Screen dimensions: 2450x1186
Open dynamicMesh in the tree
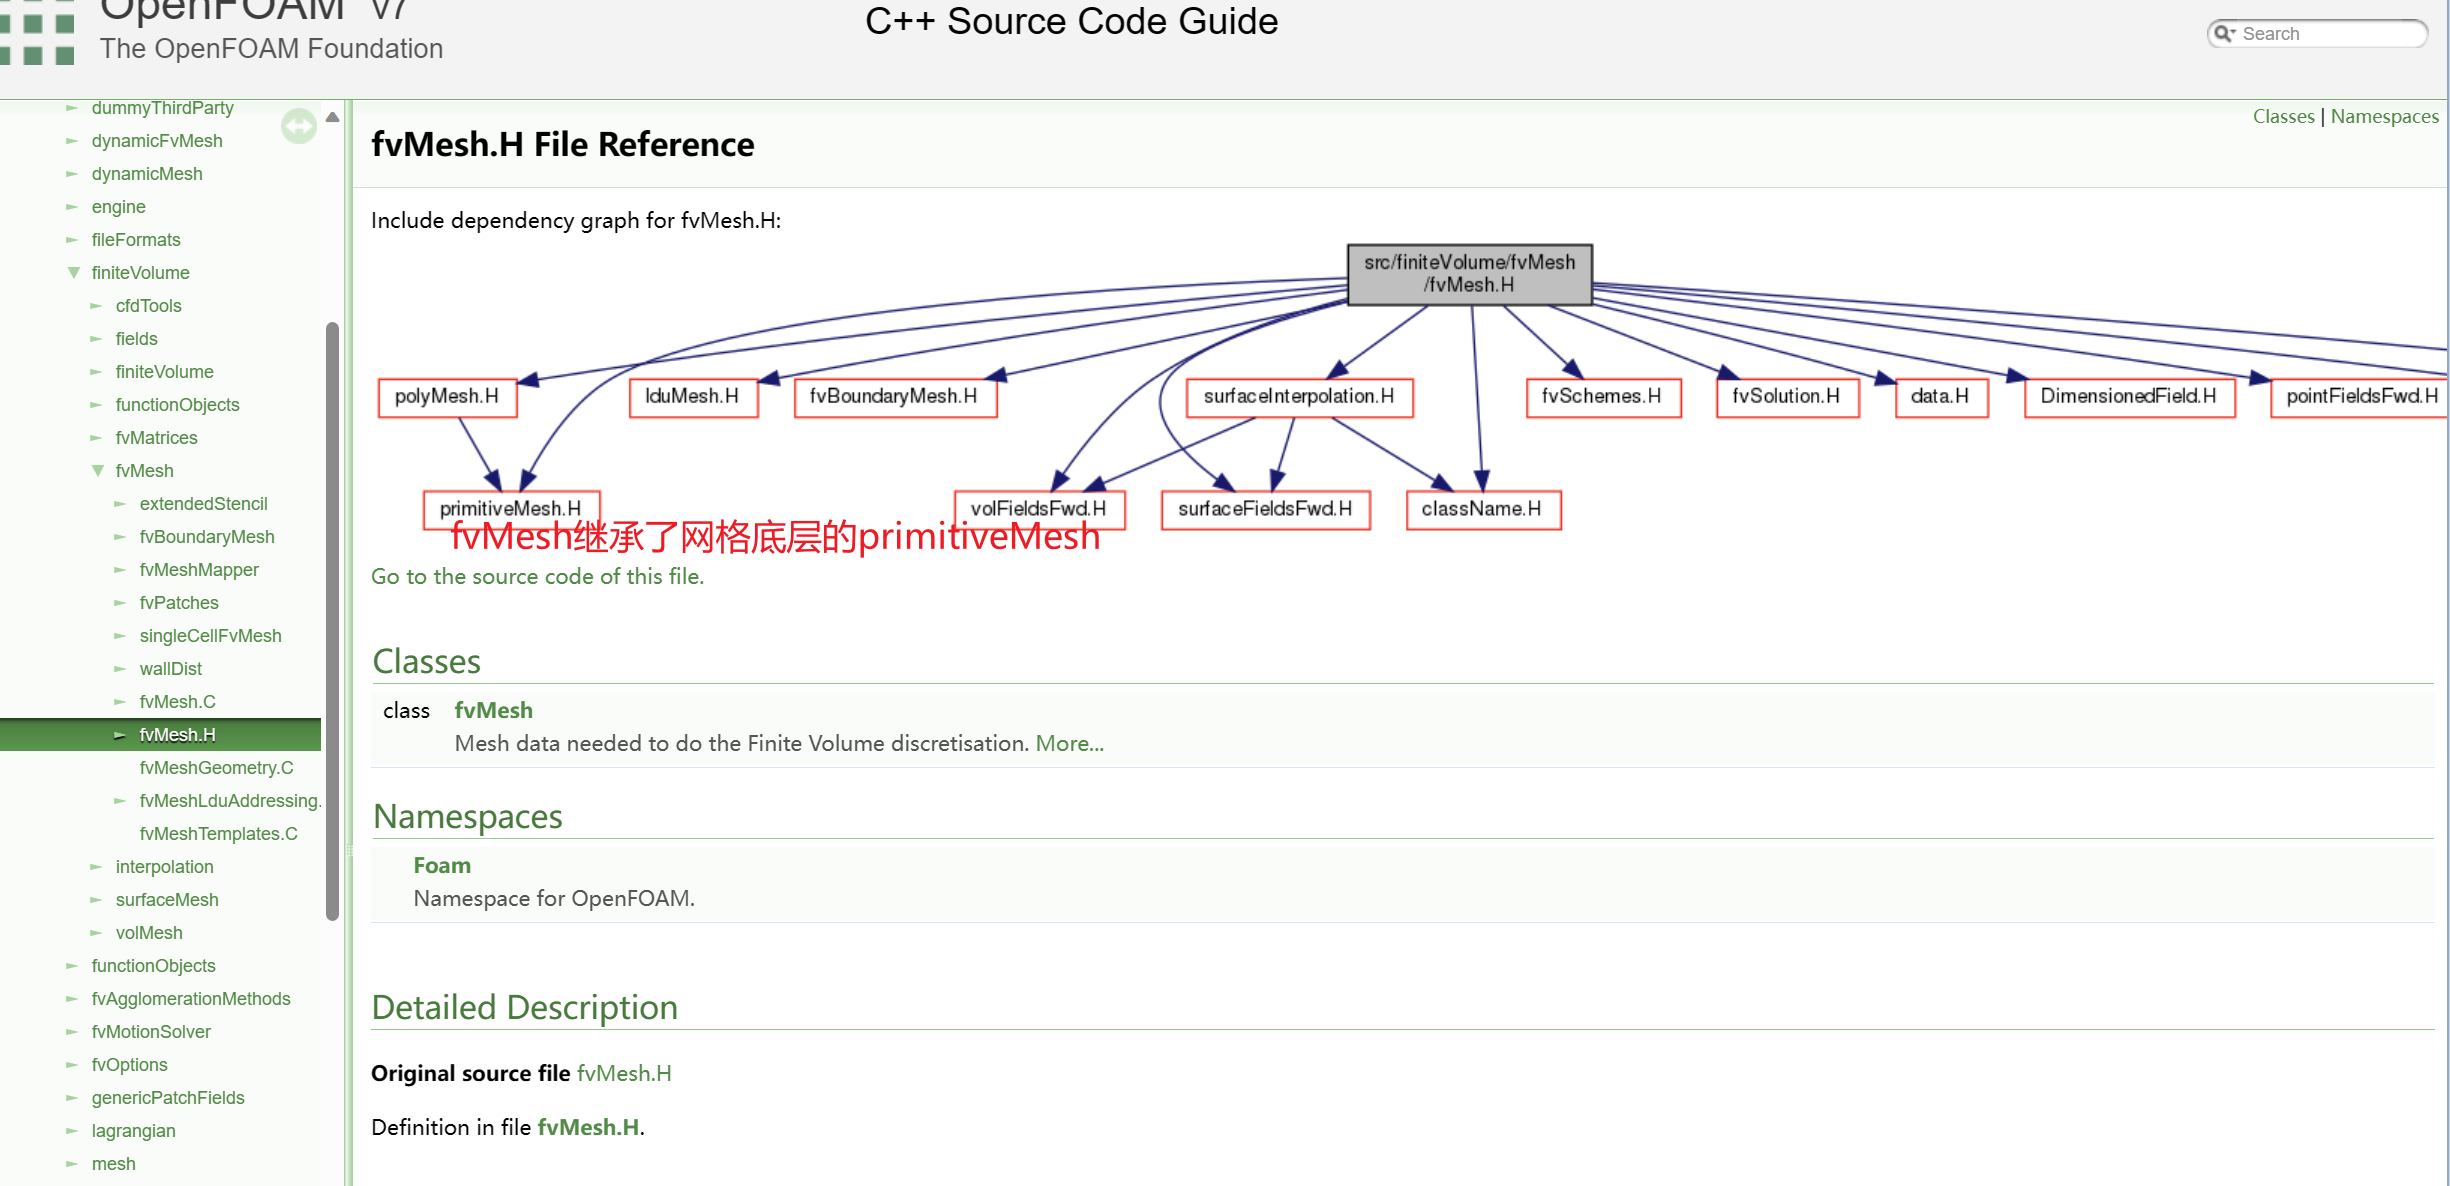pyautogui.click(x=147, y=174)
